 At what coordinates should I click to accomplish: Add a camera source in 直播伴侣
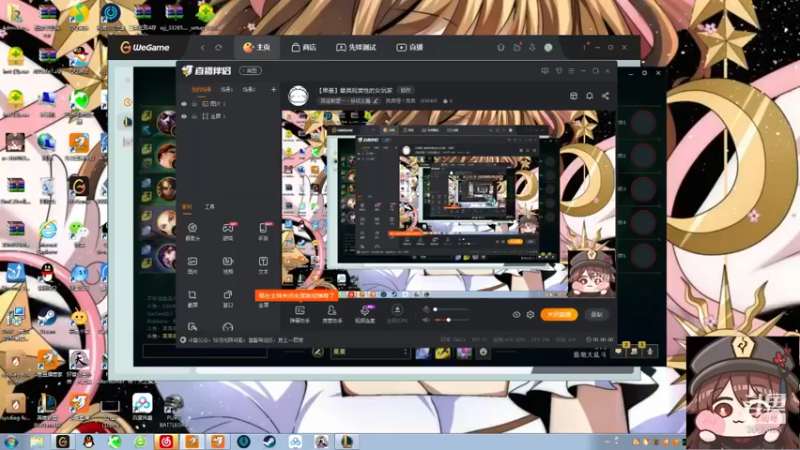click(192, 231)
